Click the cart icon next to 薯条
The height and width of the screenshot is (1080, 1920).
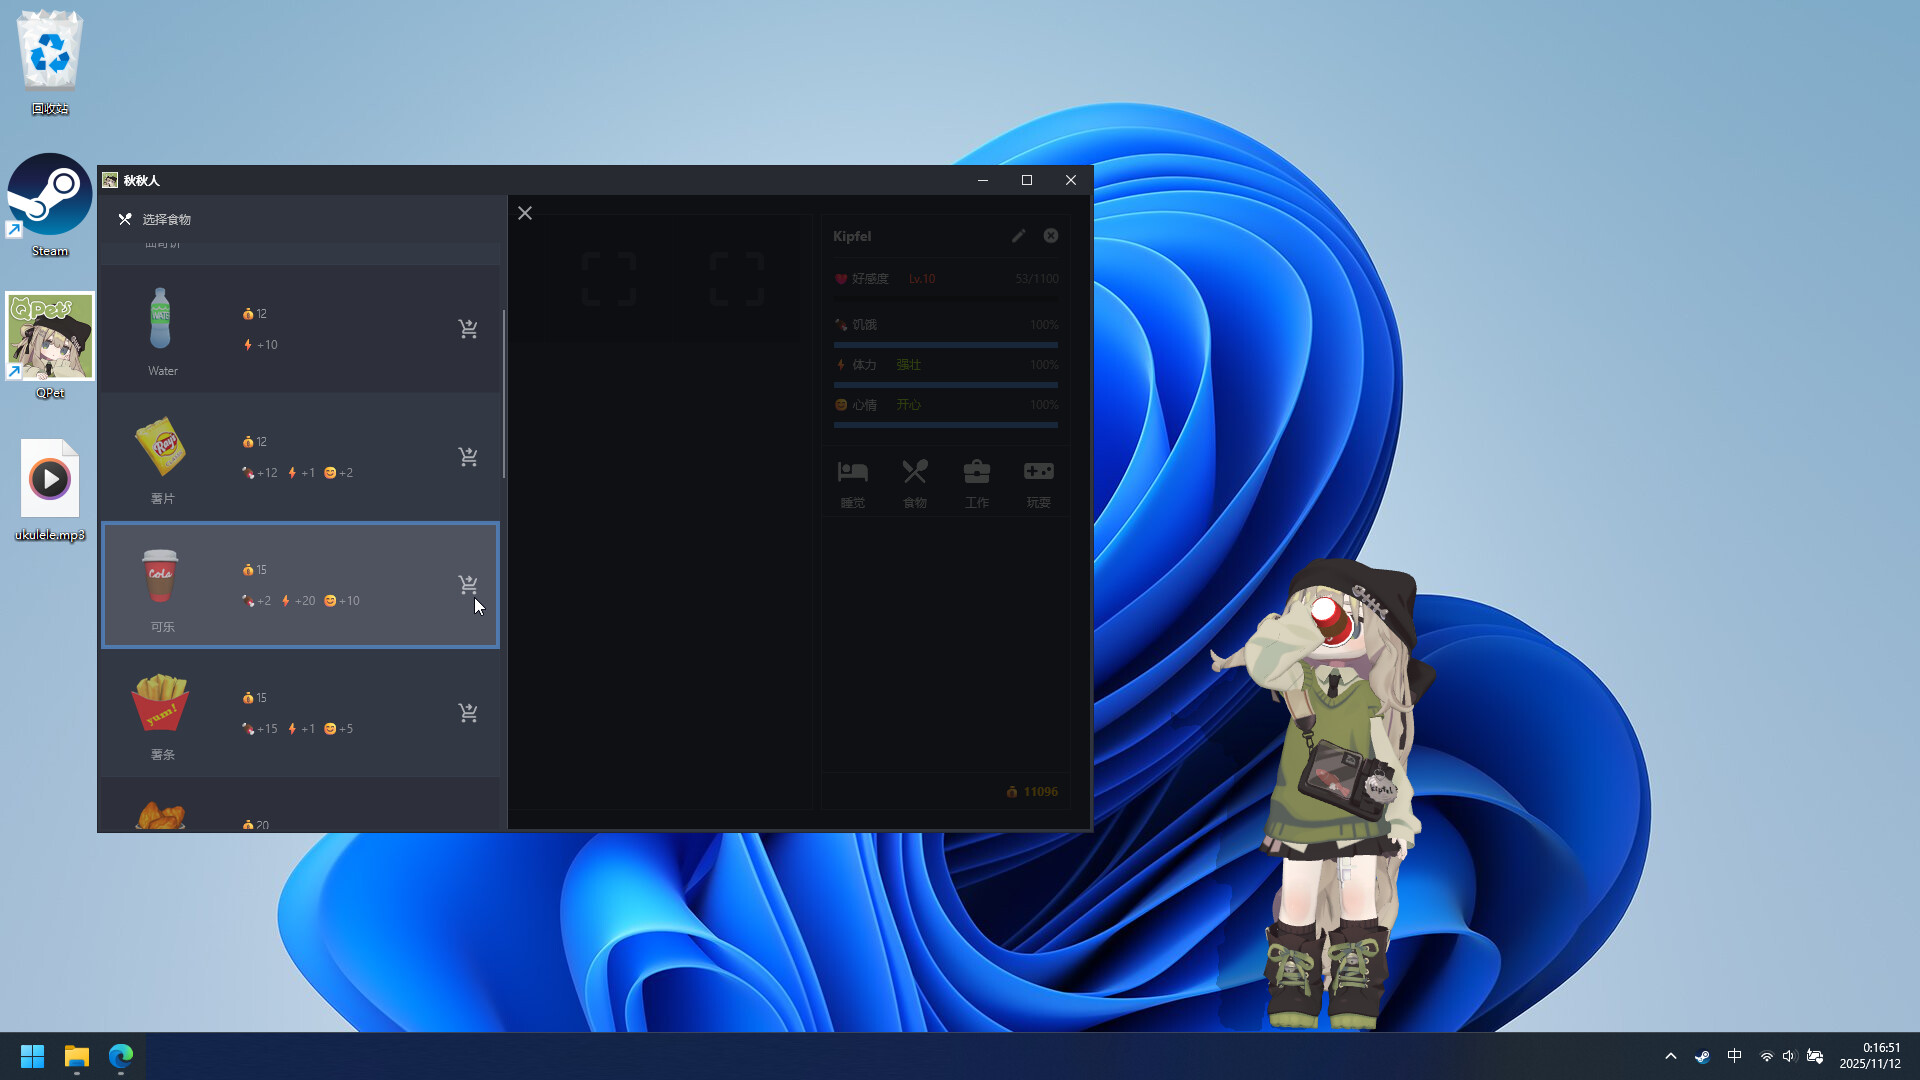click(x=468, y=712)
